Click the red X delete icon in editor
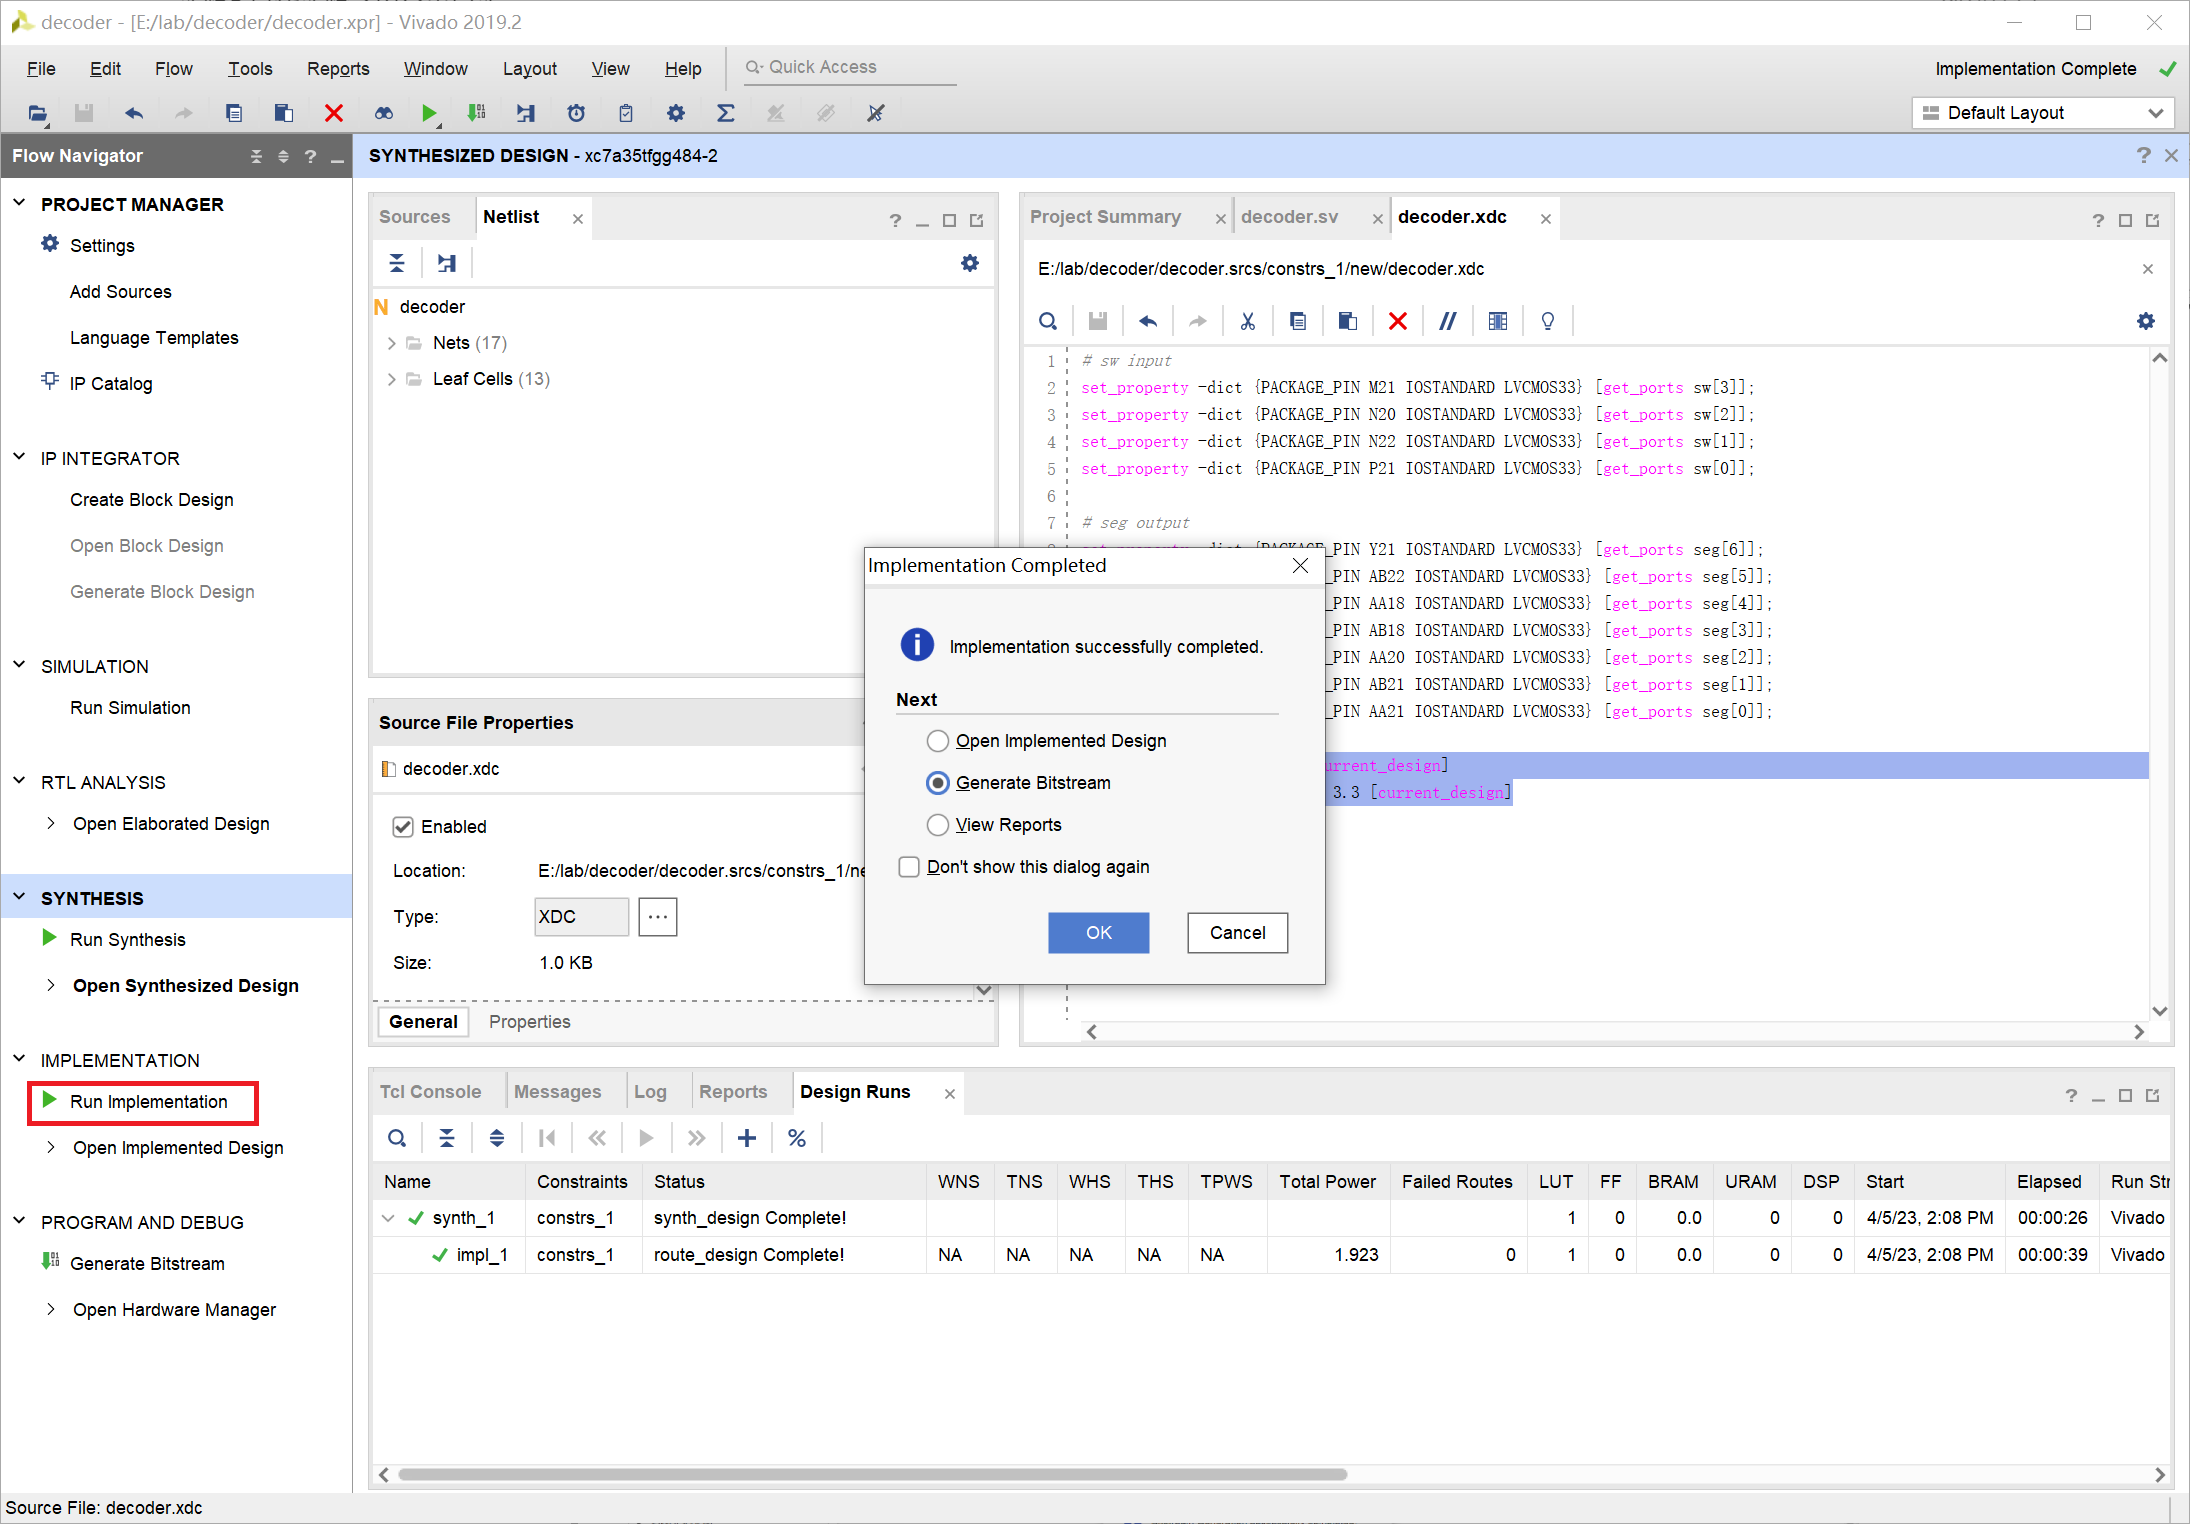The height and width of the screenshot is (1524, 2190). click(1397, 321)
